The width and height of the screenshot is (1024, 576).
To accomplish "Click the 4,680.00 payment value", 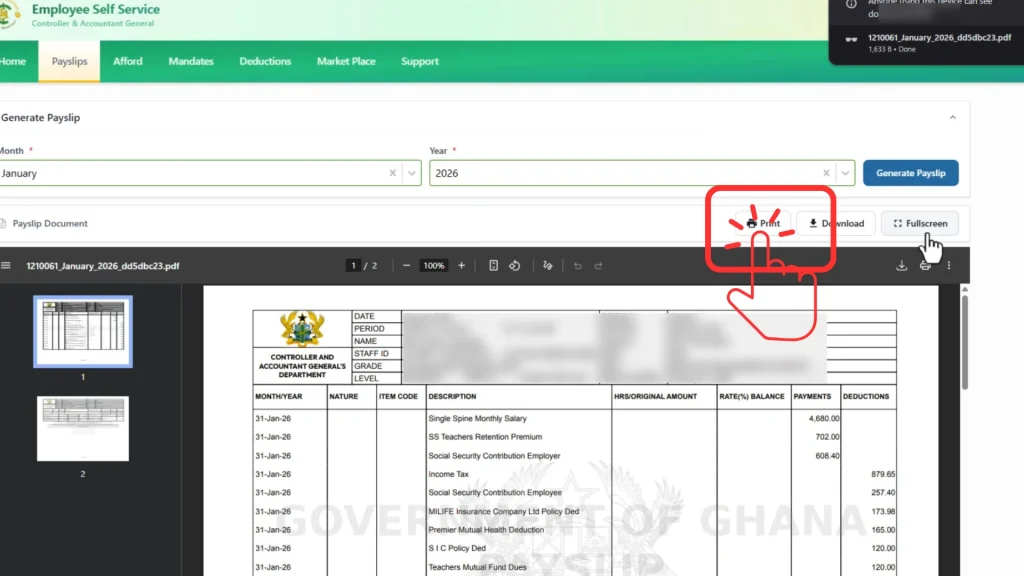I will pos(824,419).
